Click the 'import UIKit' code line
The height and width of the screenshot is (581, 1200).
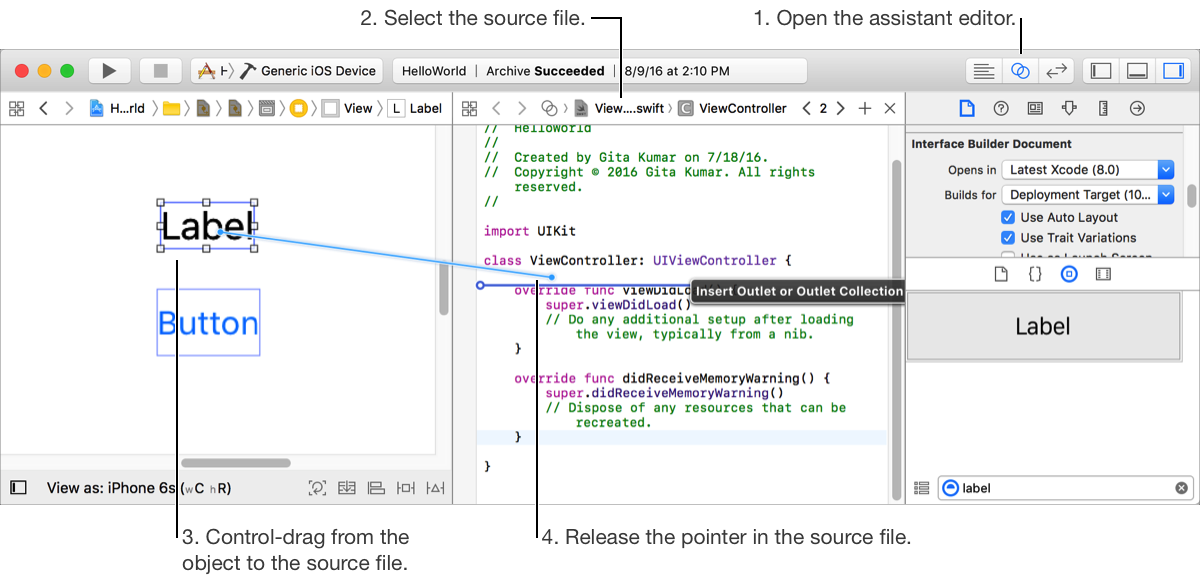click(x=530, y=231)
